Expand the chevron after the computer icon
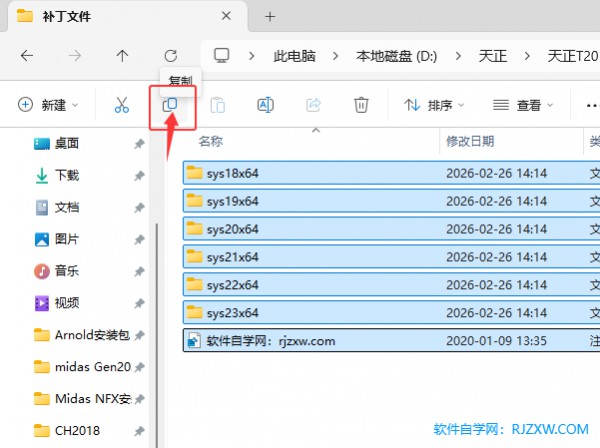The height and width of the screenshot is (448, 600). (251, 56)
